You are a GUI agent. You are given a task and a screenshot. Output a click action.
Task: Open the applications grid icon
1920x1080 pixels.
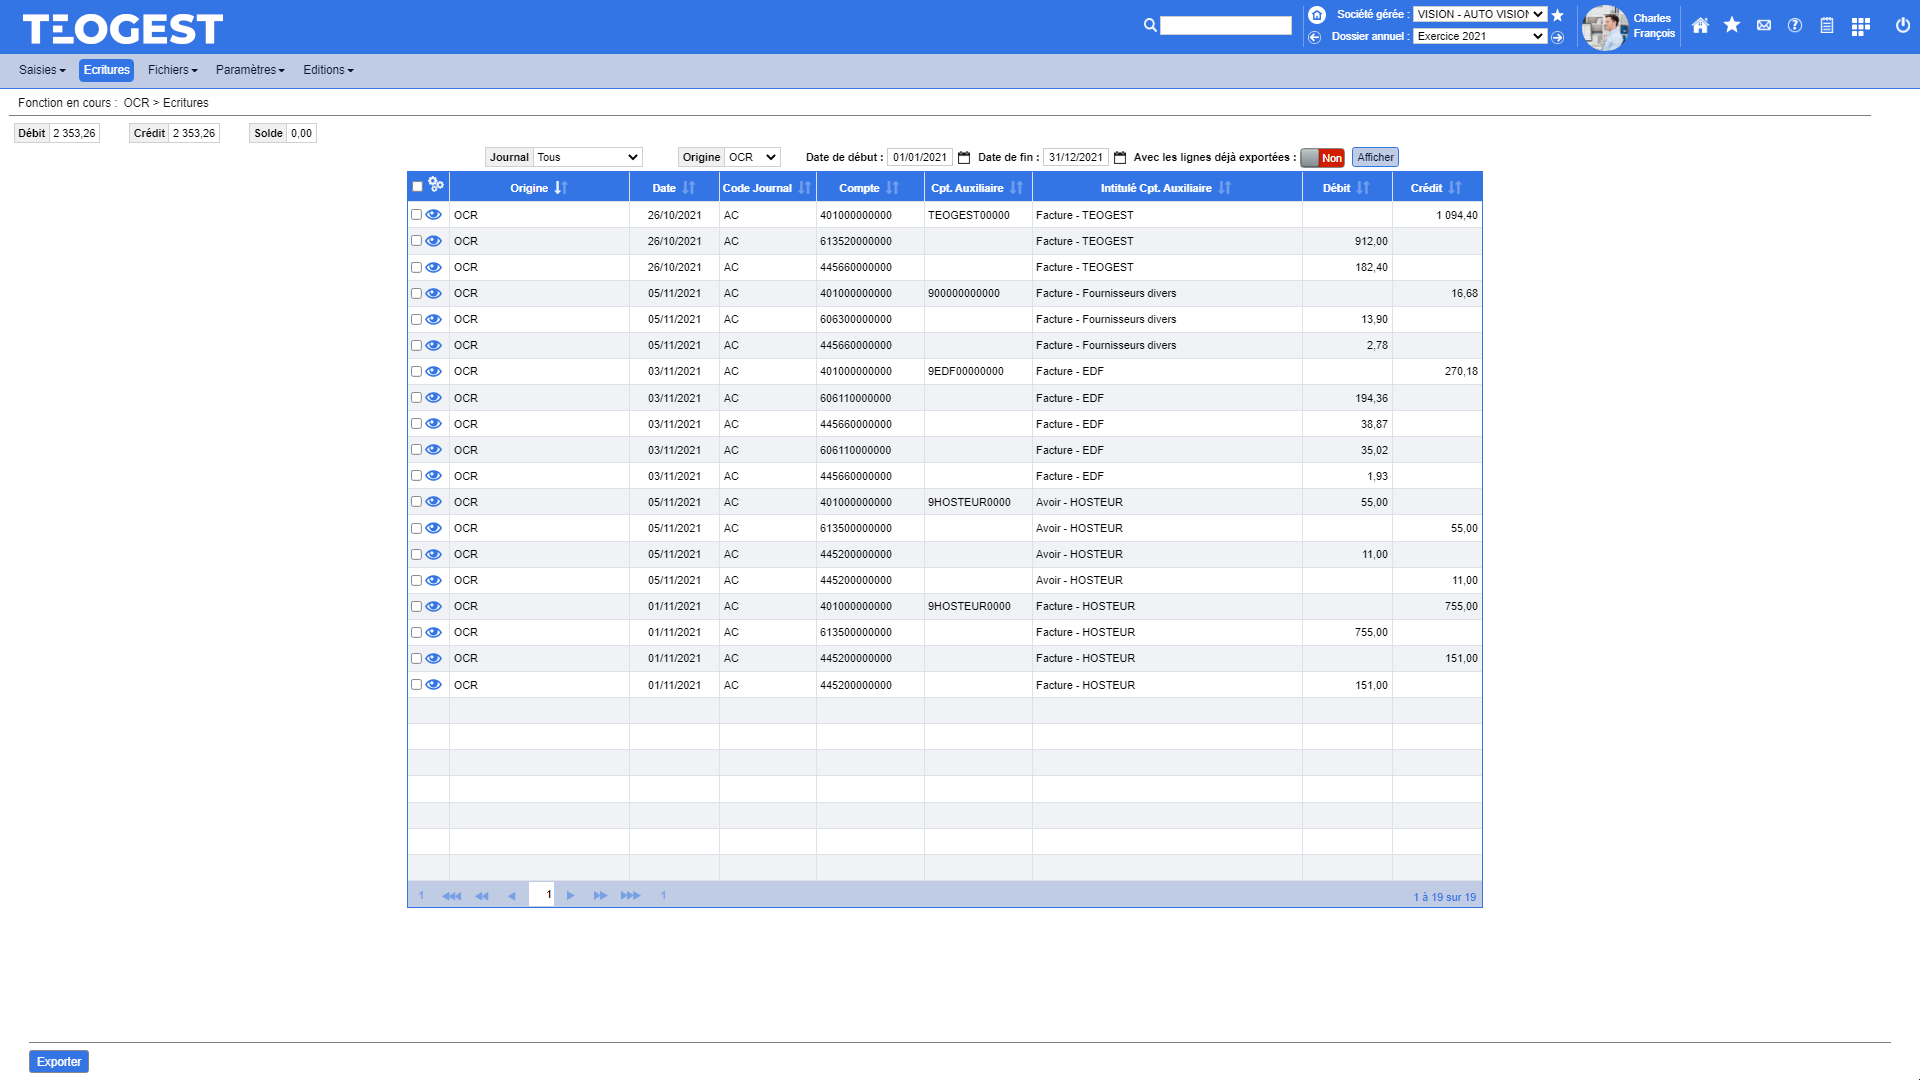coord(1860,25)
